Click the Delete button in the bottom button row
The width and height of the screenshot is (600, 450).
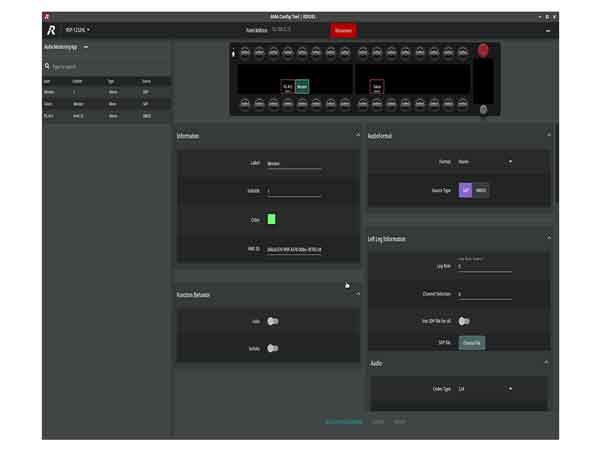tap(399, 422)
